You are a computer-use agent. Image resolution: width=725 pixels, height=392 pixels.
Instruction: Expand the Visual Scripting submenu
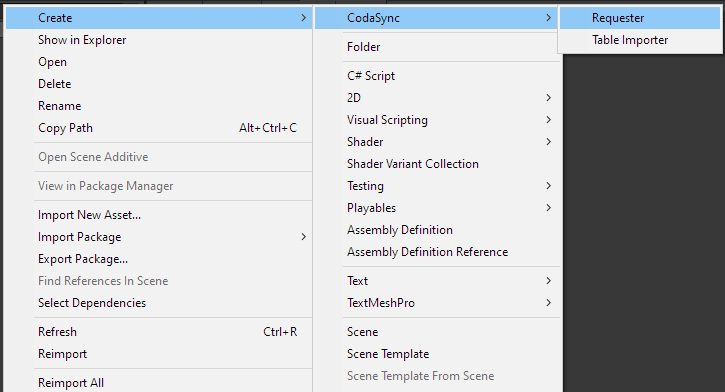coord(436,120)
